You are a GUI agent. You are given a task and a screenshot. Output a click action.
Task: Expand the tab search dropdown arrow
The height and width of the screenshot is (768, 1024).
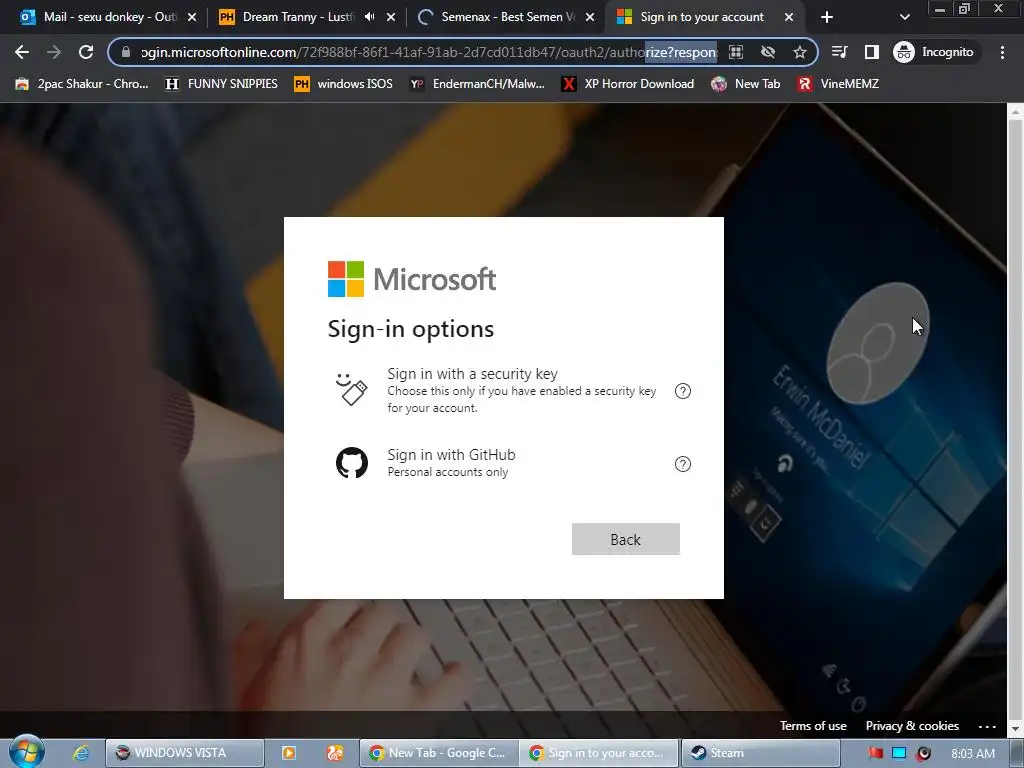(904, 17)
